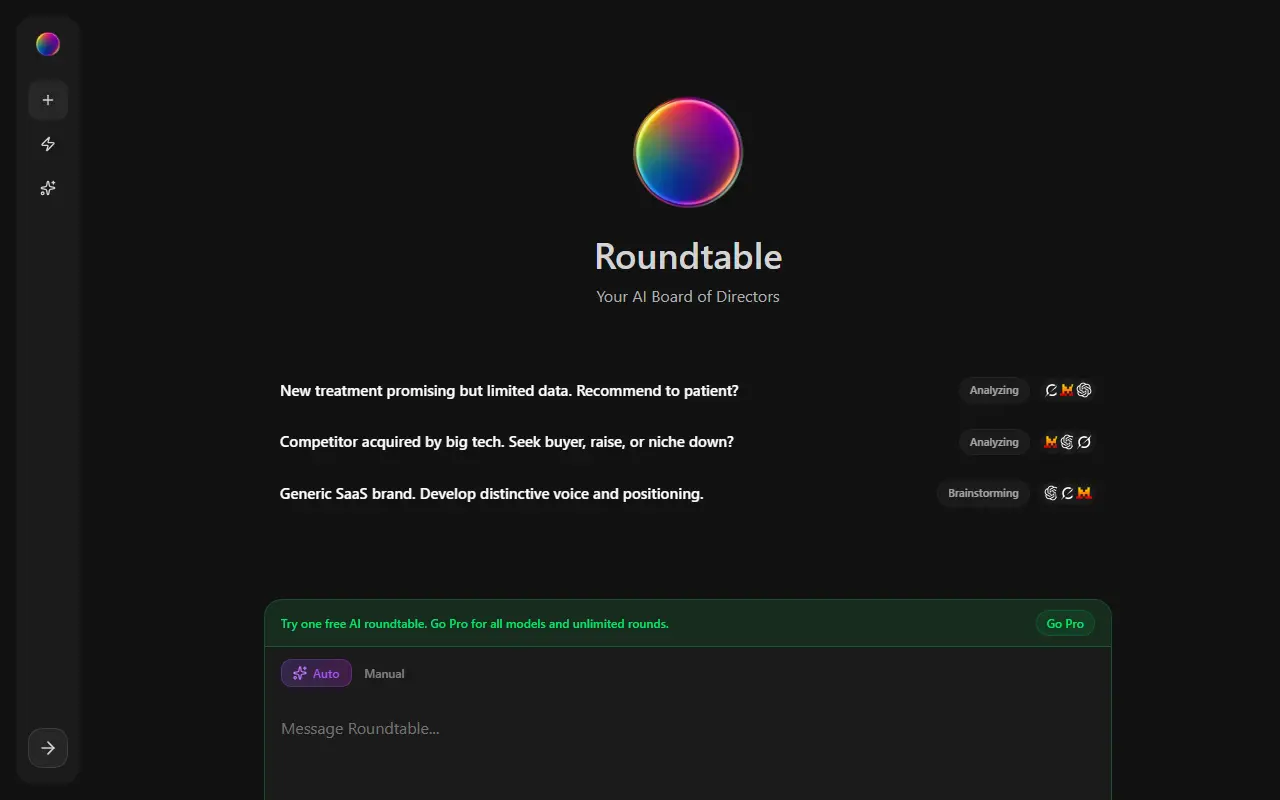Click Analyzing badge on Competitor acquired row
Viewport: 1280px width, 800px height.
[994, 442]
